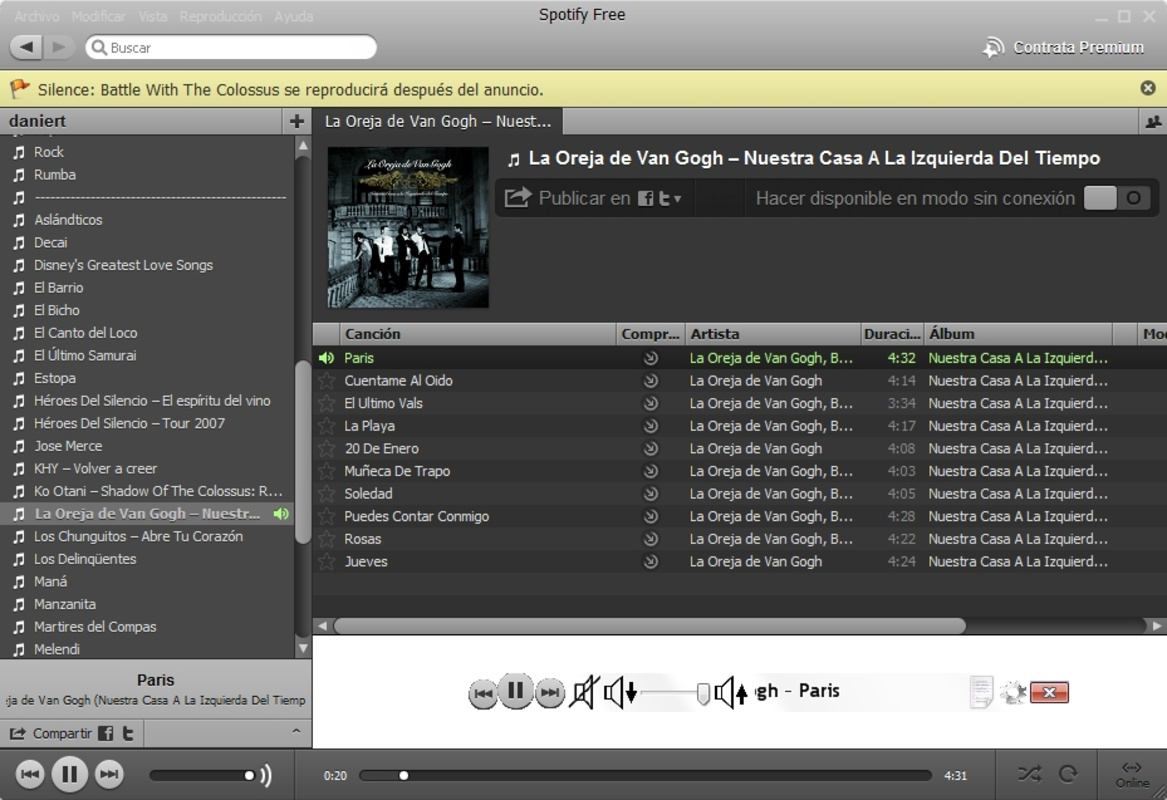Open the Reproducción menu
1167x800 pixels.
pos(220,16)
